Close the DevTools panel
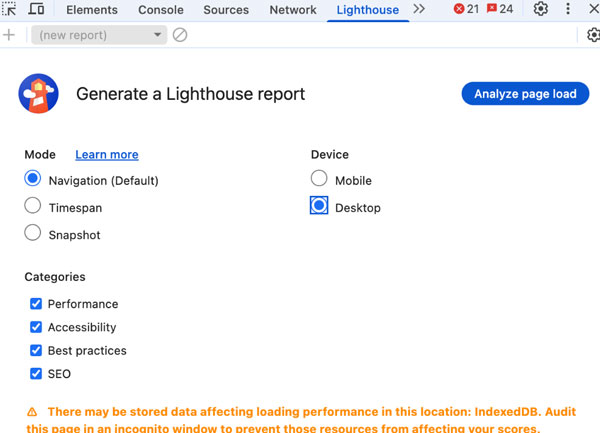 [x=594, y=9]
